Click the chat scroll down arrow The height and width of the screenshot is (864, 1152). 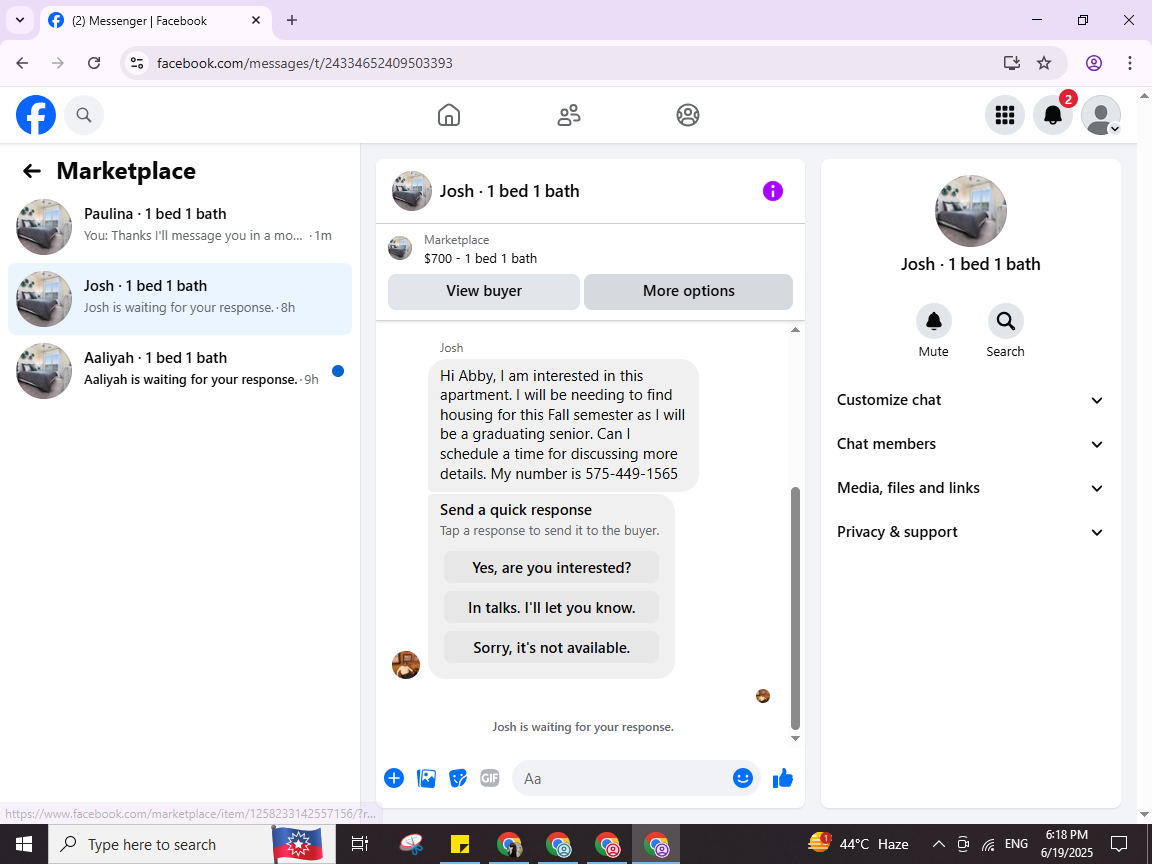point(795,738)
